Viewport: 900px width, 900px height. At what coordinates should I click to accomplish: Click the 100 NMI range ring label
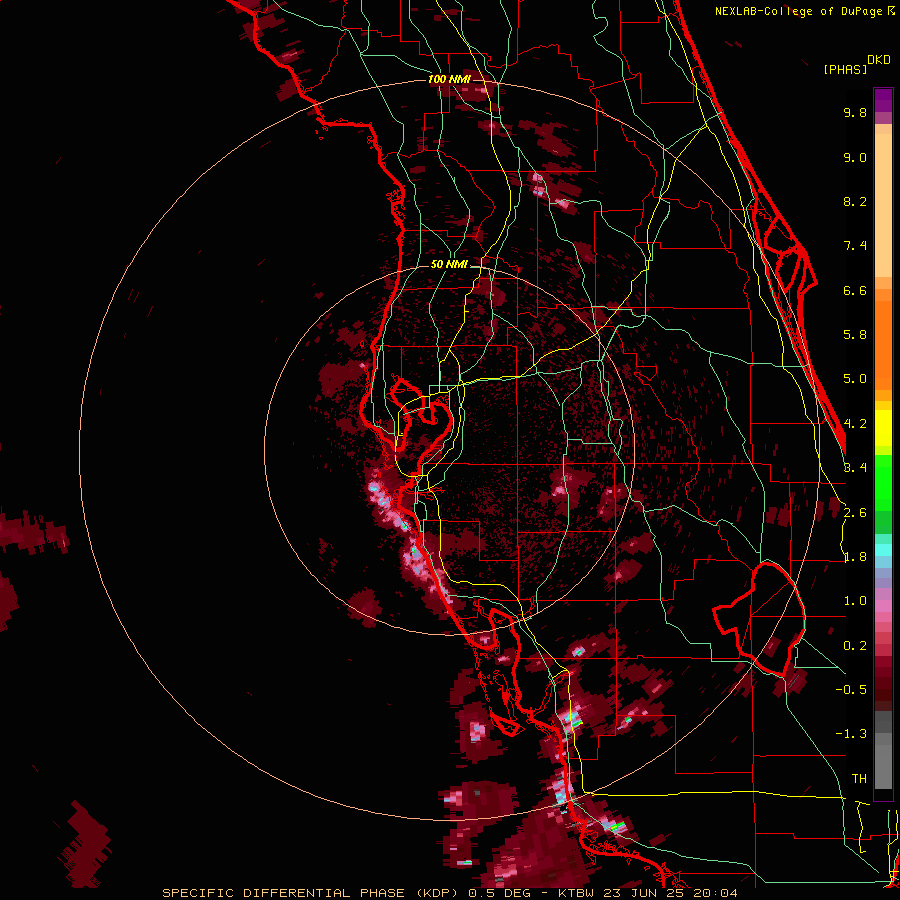point(449,79)
